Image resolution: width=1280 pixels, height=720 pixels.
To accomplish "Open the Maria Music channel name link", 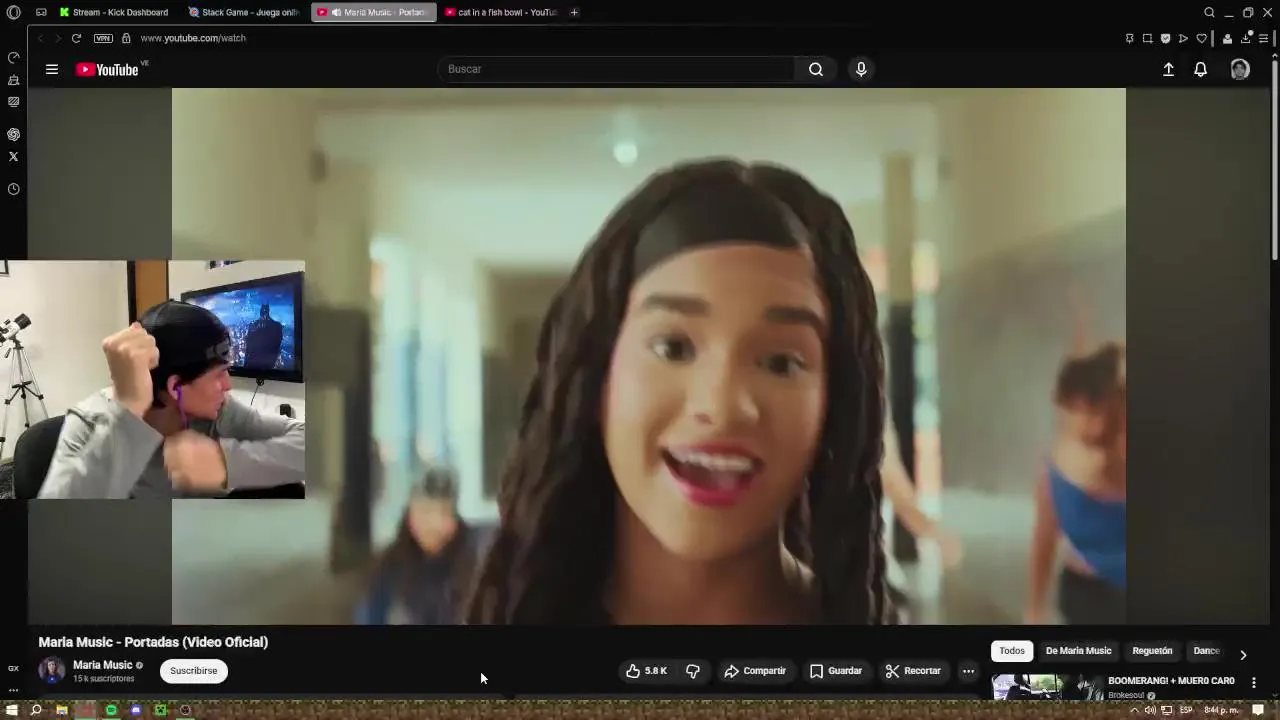I will pyautogui.click(x=102, y=665).
